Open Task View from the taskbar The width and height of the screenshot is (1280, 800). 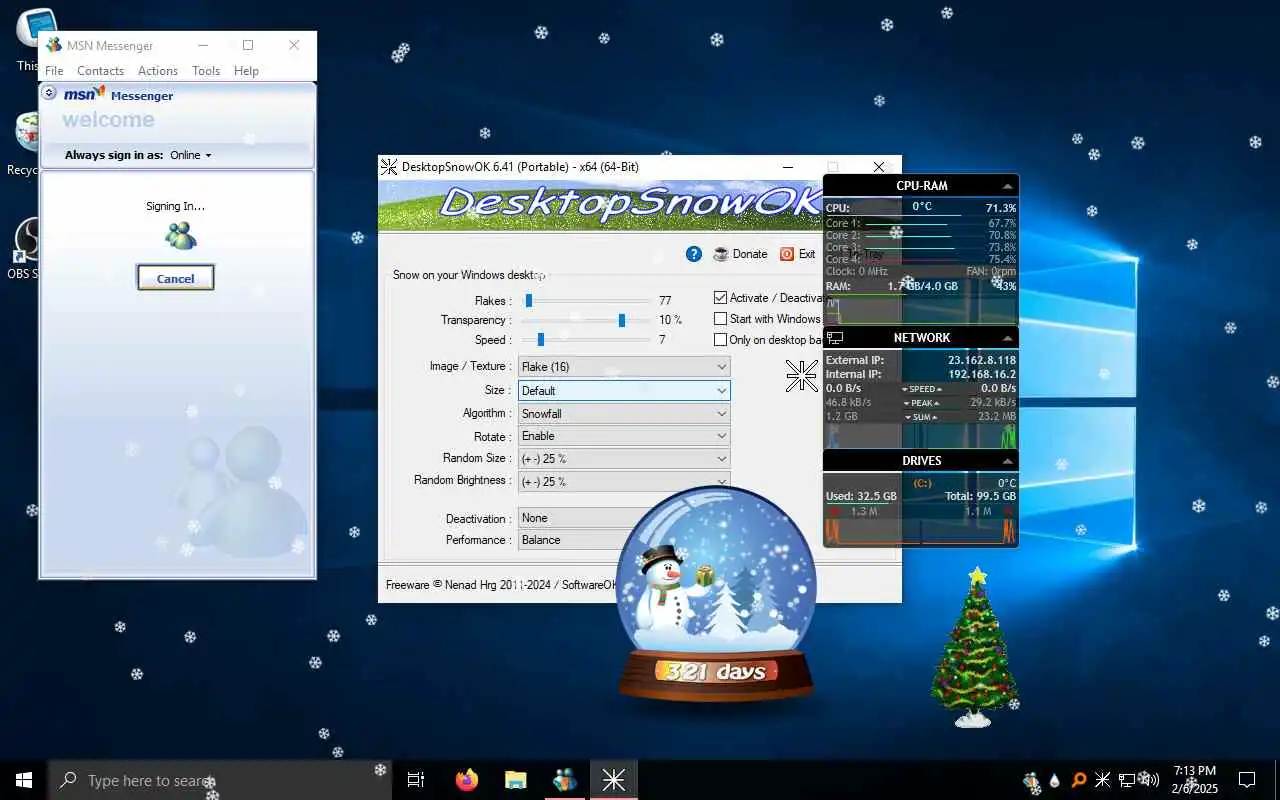point(416,780)
